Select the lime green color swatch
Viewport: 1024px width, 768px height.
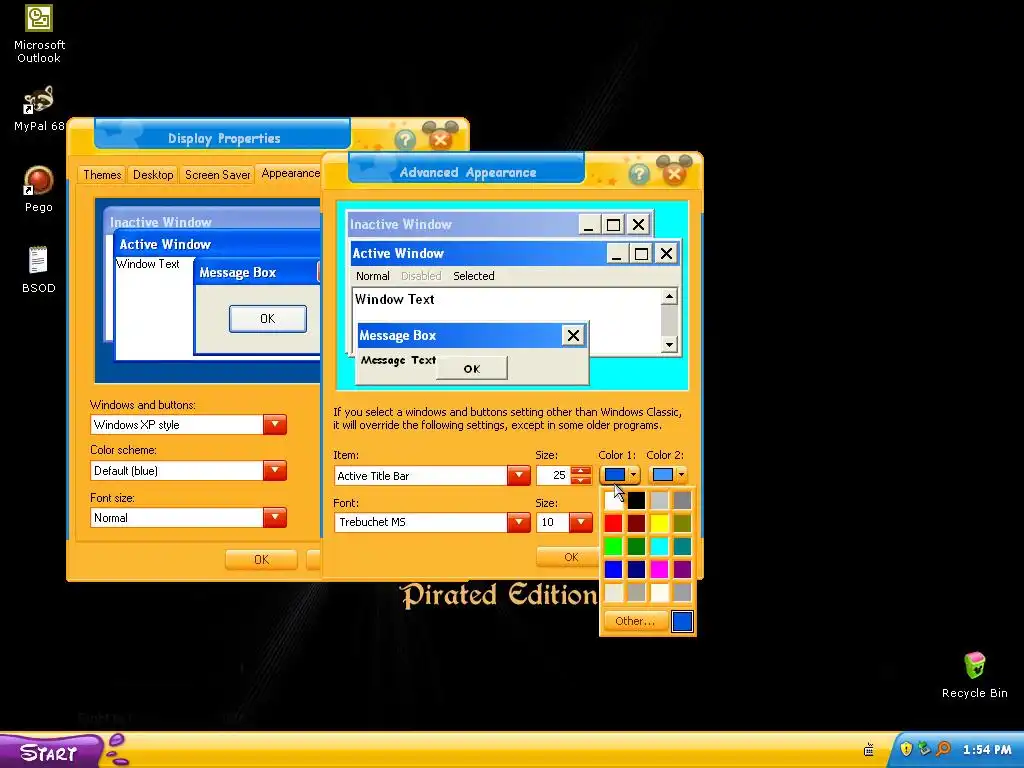coord(613,546)
